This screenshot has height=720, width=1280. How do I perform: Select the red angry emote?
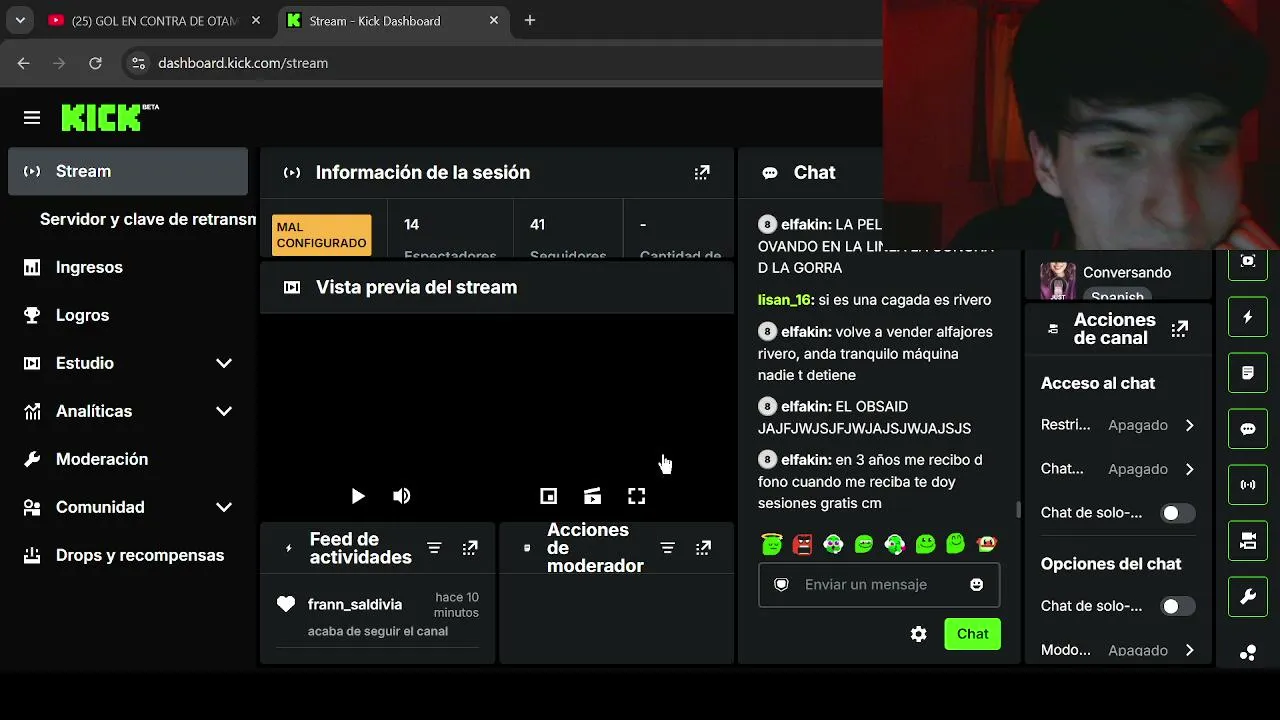(x=802, y=544)
